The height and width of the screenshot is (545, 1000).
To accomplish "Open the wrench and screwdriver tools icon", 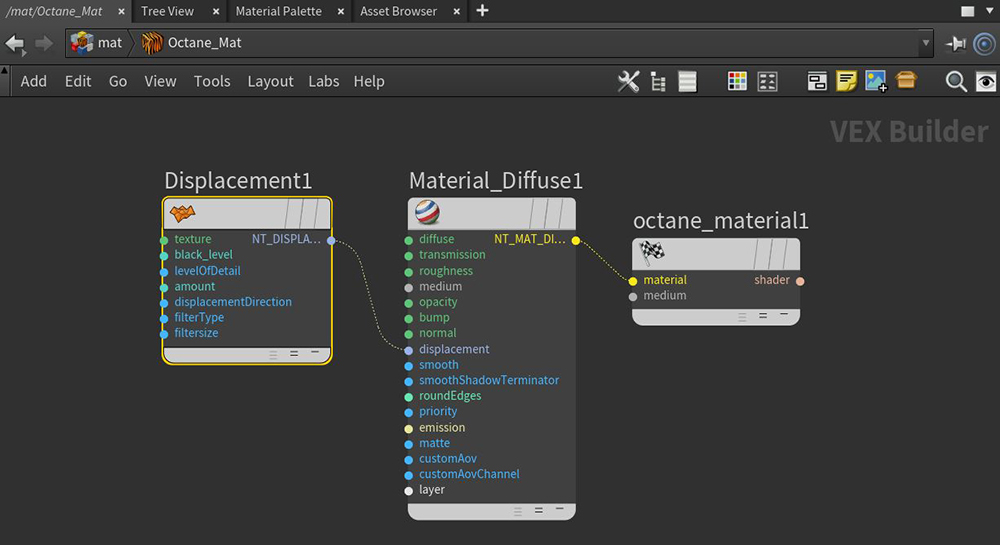I will [628, 82].
